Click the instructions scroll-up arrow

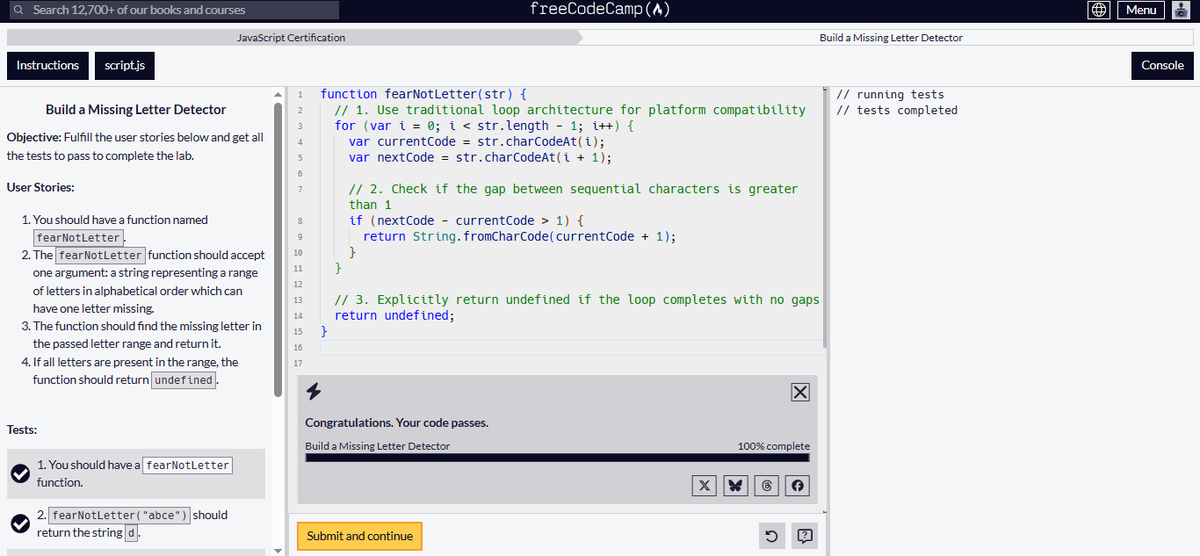[x=278, y=94]
